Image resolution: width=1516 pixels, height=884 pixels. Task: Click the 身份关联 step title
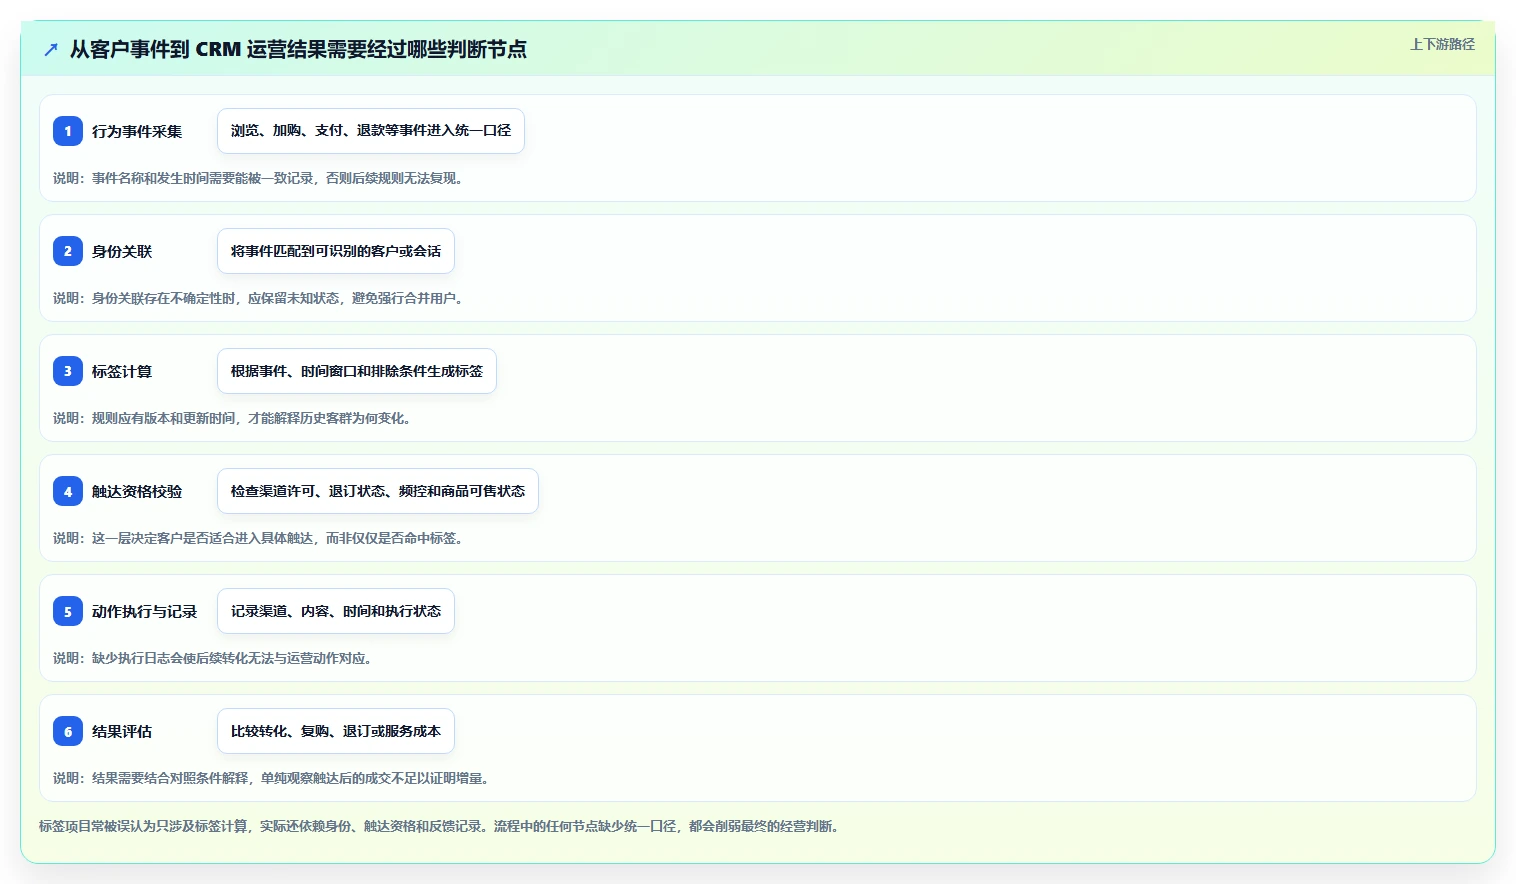coord(122,251)
